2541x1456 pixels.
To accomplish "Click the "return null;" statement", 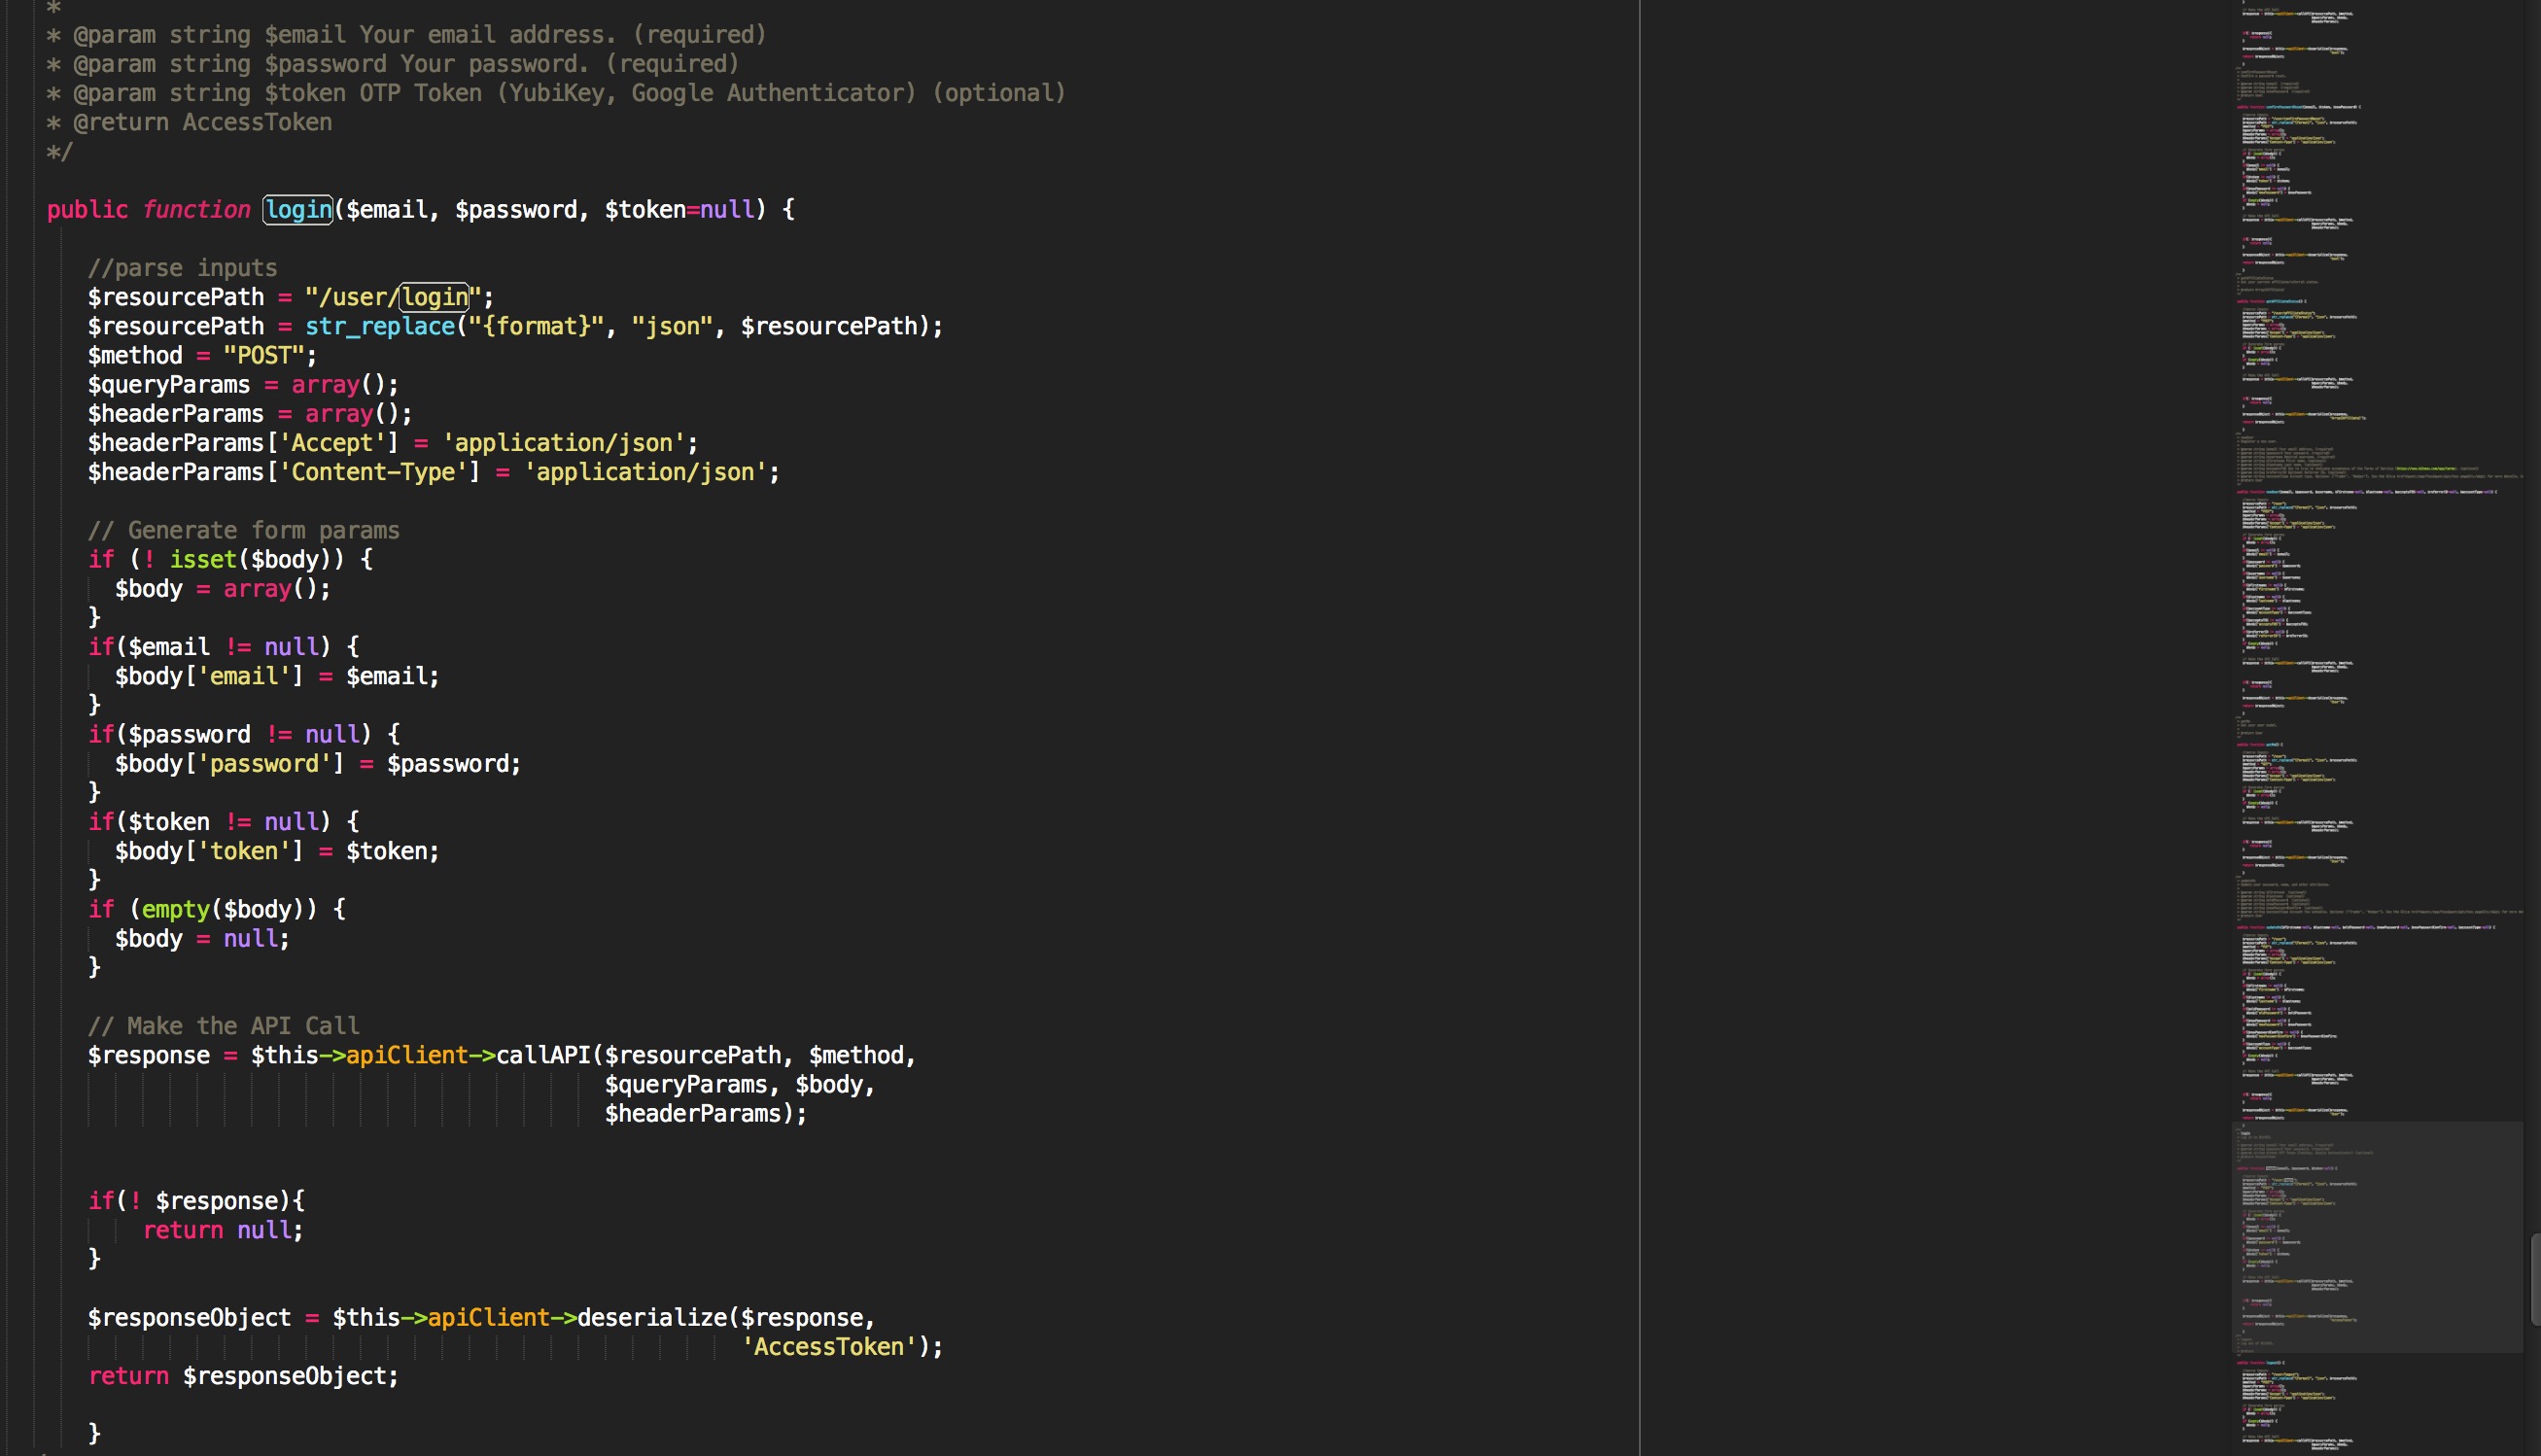I will 222,1230.
